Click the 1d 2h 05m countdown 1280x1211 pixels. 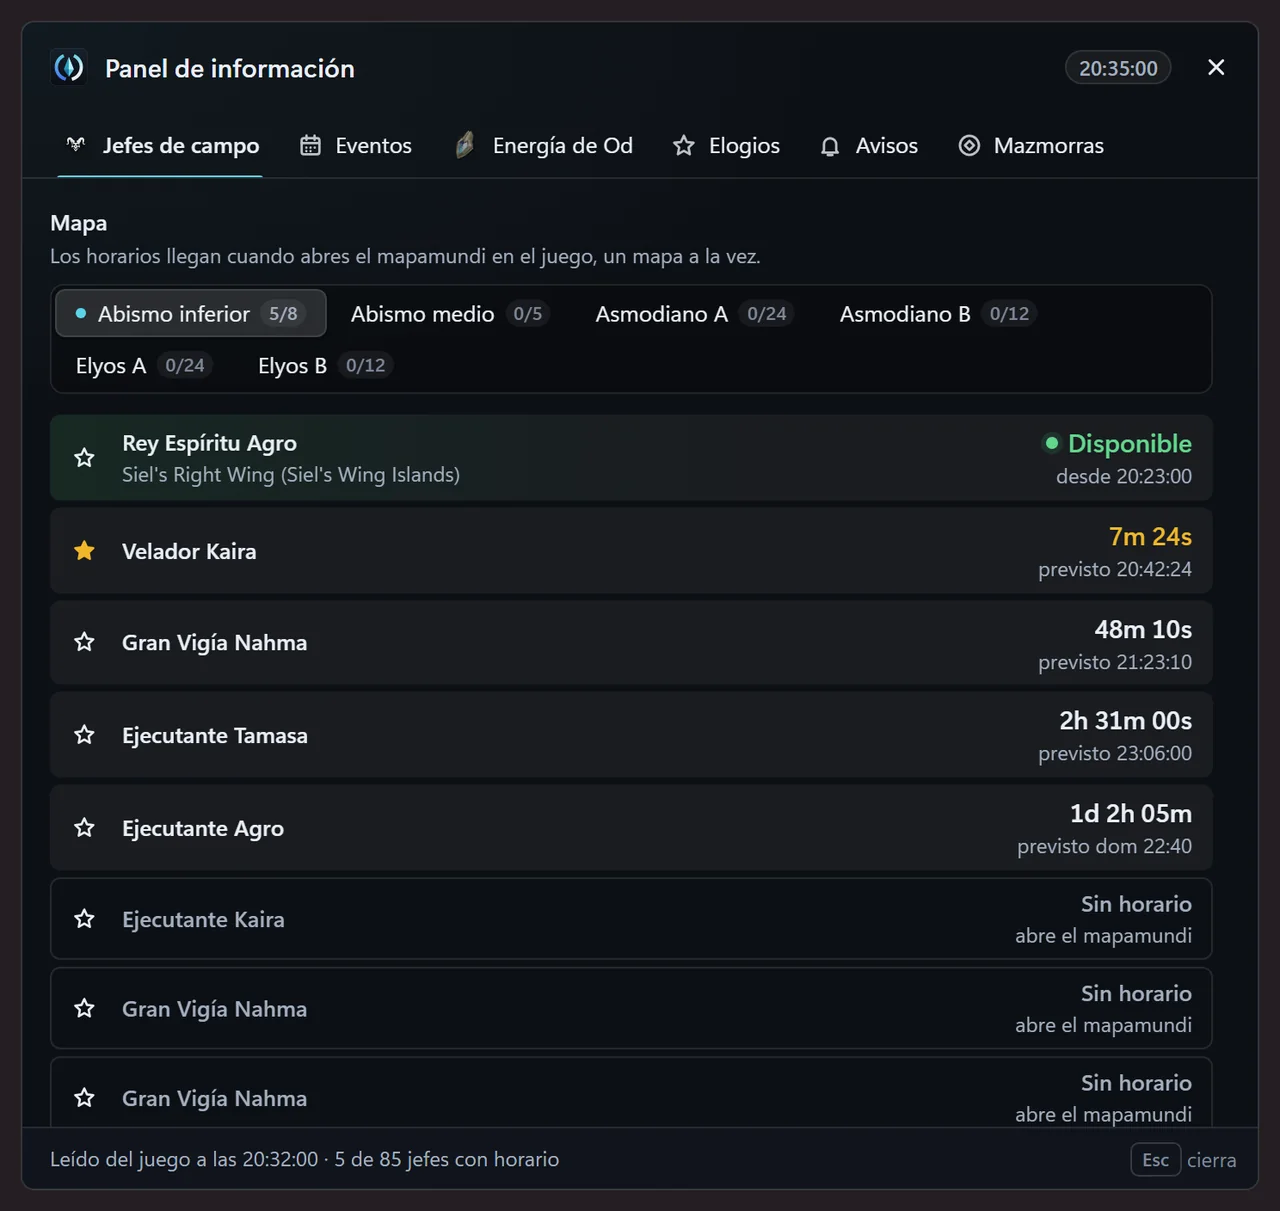(1131, 814)
